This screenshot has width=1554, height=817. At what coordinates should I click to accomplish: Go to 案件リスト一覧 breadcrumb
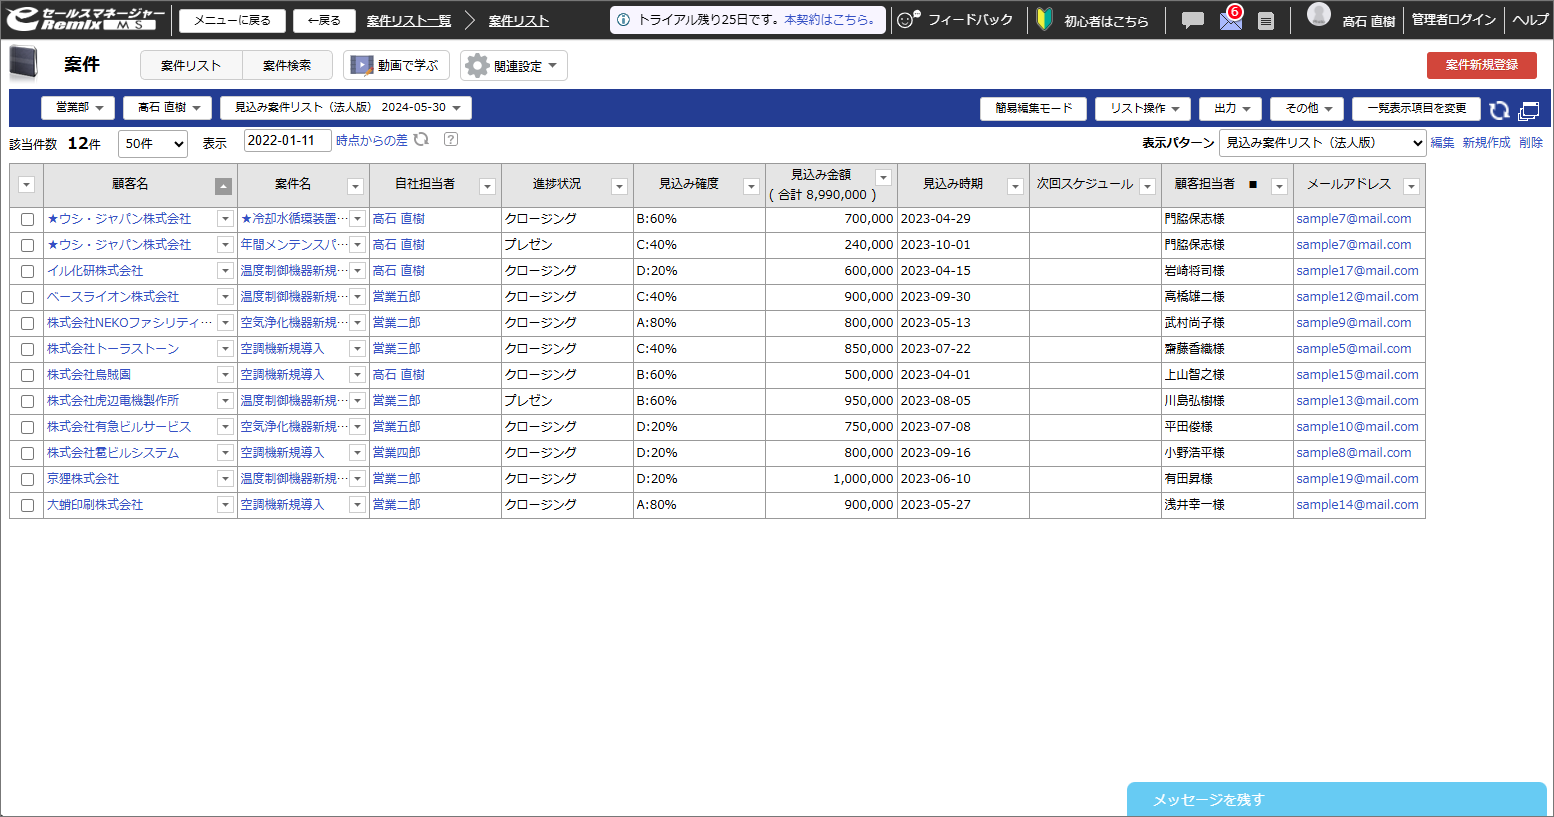click(x=409, y=21)
